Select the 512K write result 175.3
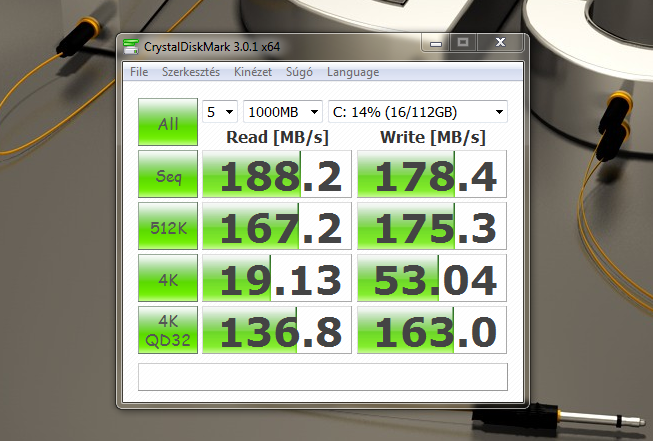653x441 pixels. [432, 226]
